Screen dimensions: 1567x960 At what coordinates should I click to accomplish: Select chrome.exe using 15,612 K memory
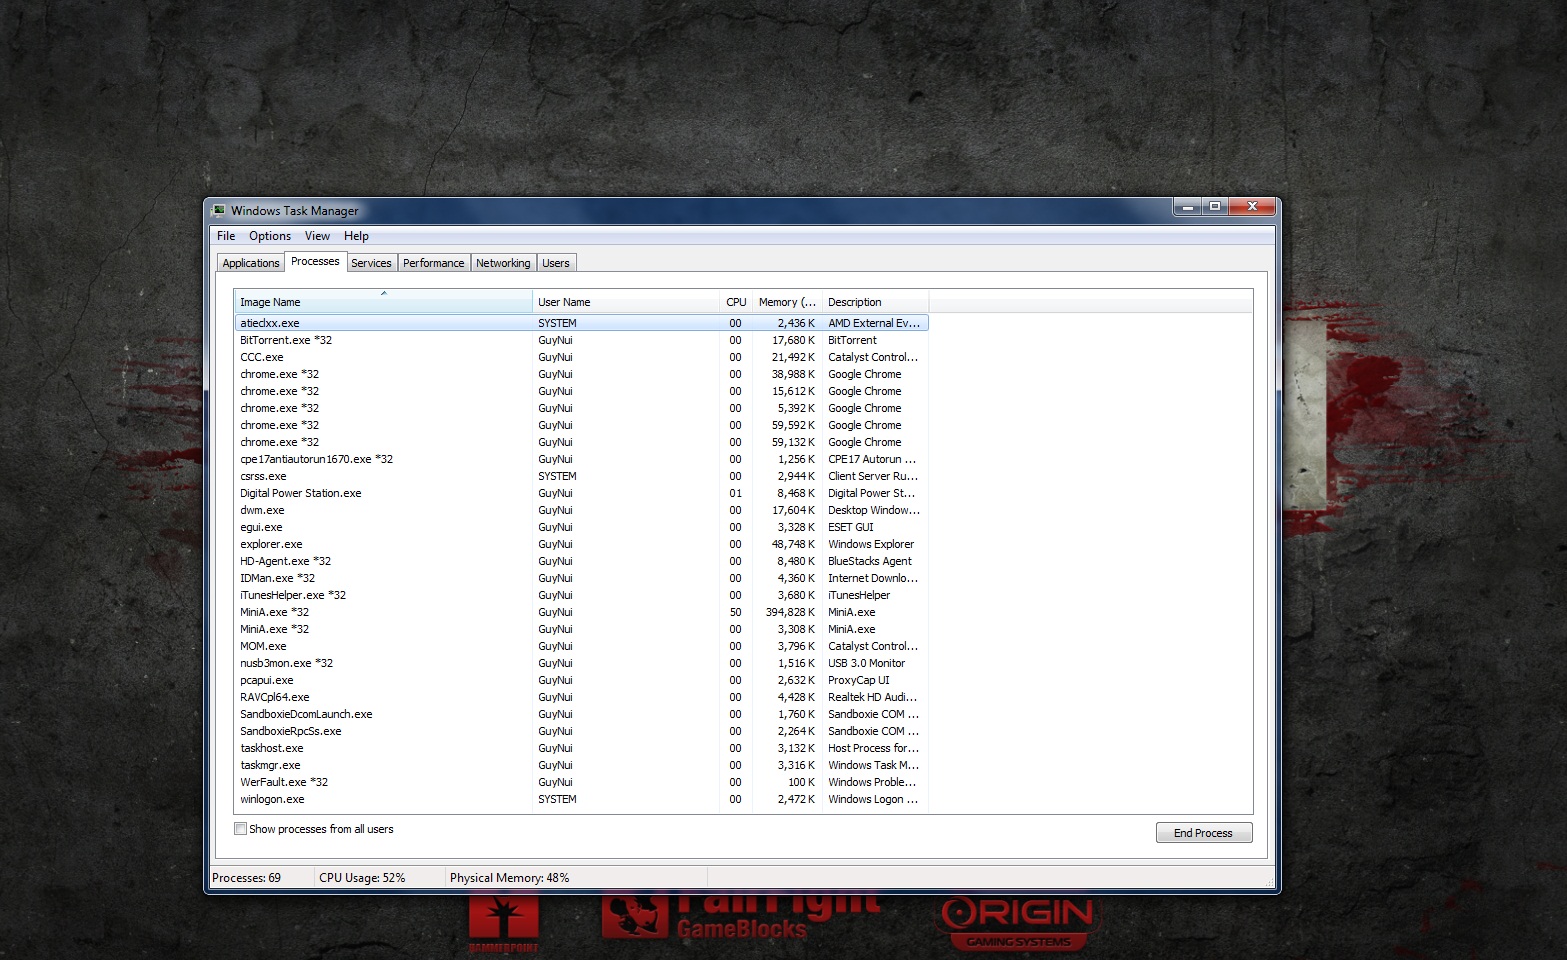pos(582,391)
